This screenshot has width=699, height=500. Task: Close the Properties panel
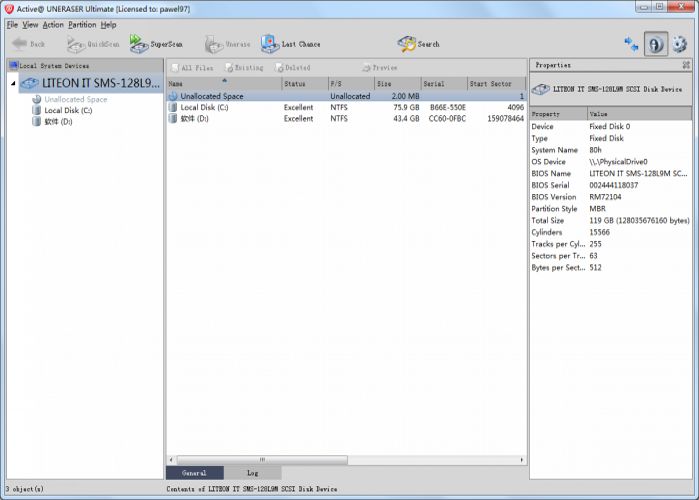[686, 65]
